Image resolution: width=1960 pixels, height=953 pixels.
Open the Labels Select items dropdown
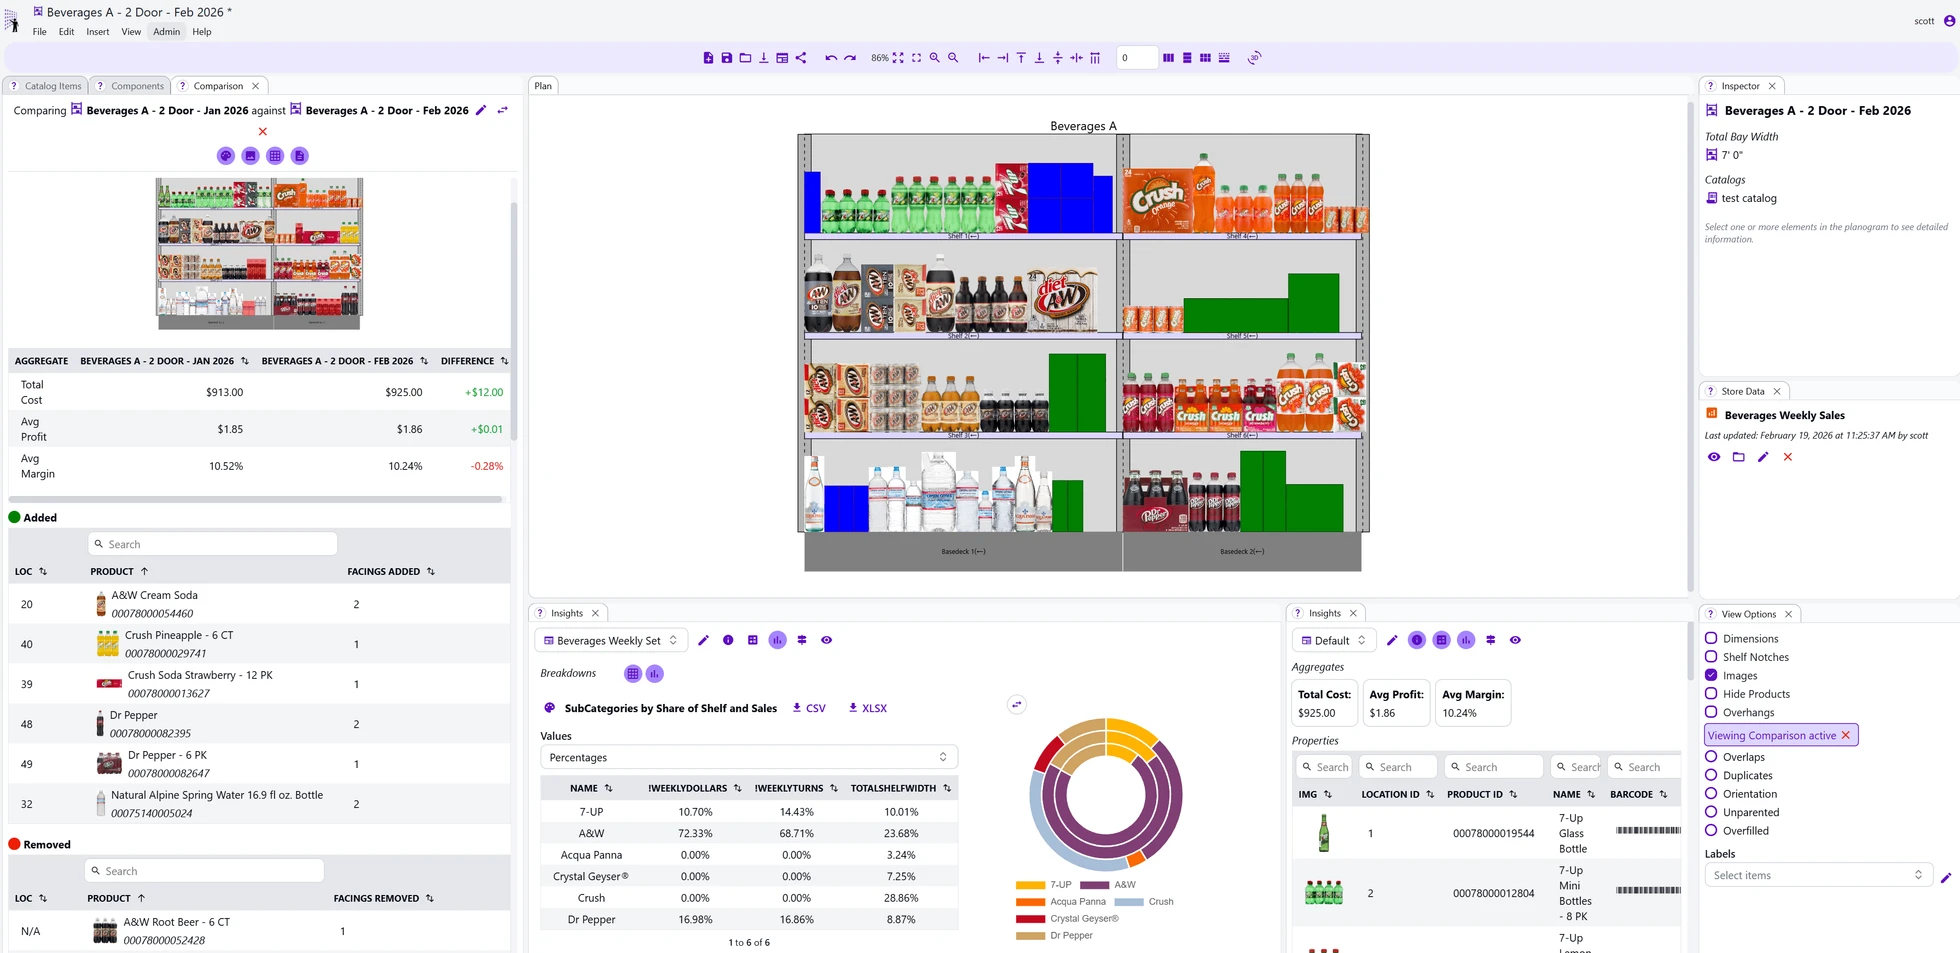[1817, 875]
